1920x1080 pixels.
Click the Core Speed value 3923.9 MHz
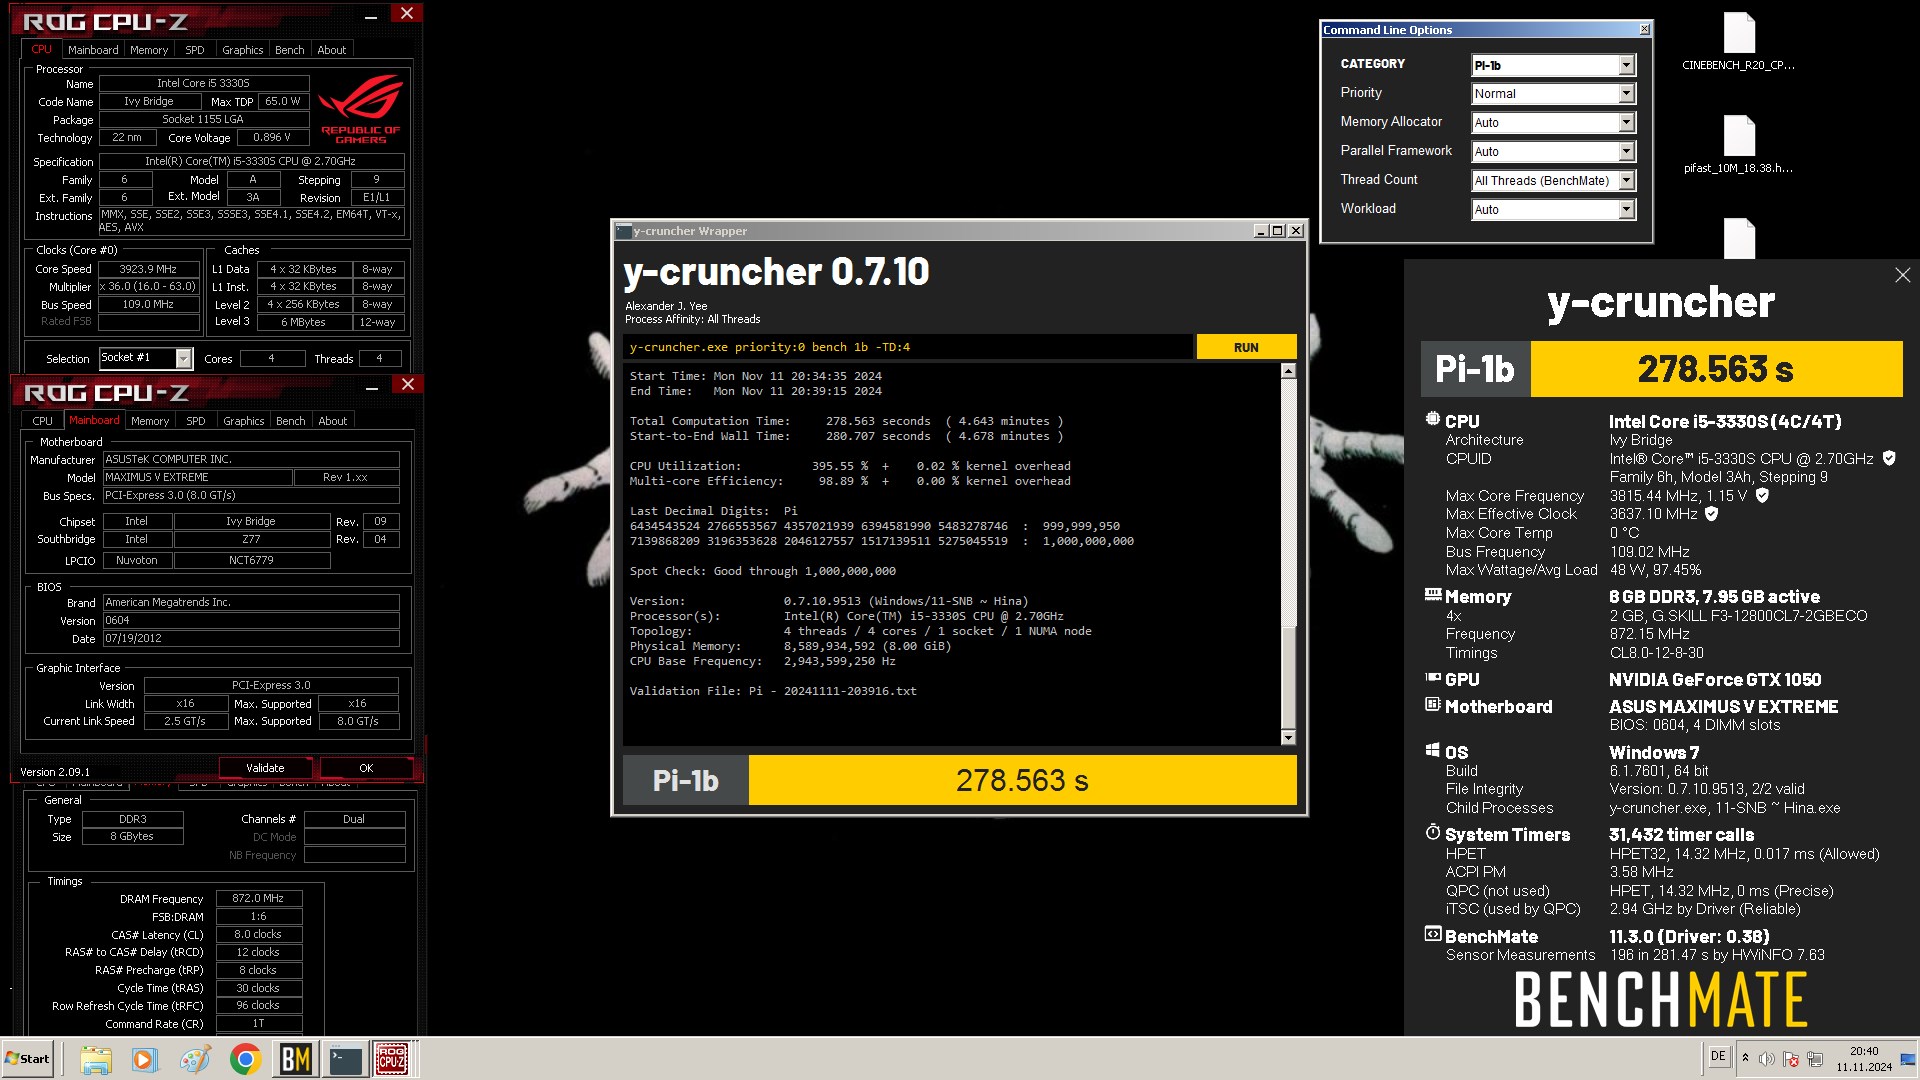pos(148,269)
